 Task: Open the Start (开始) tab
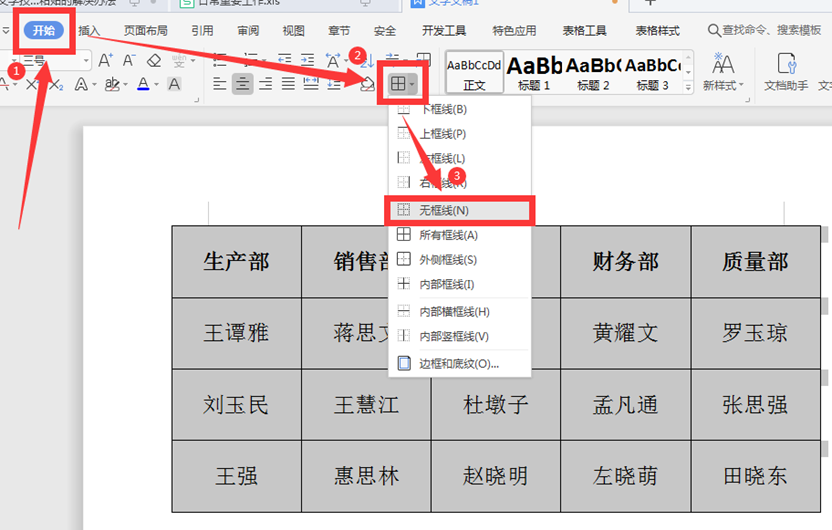click(x=44, y=30)
